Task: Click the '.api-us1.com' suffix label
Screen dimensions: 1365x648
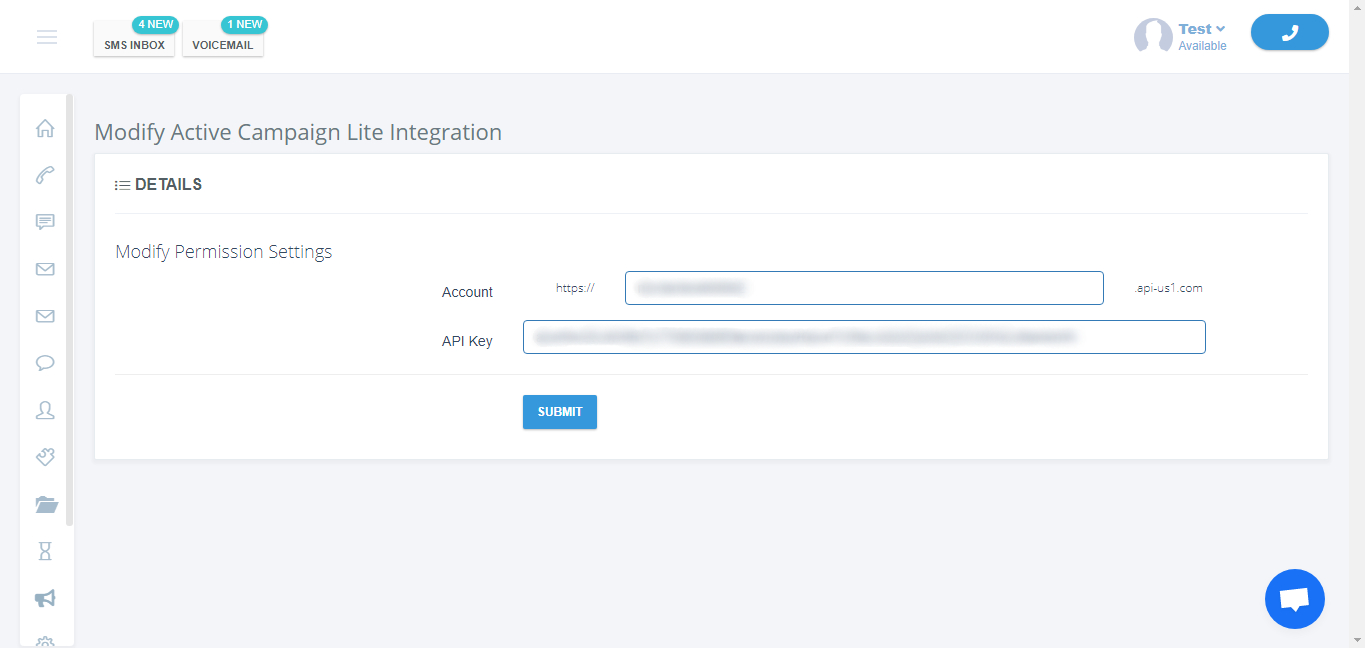Action: tap(1169, 288)
